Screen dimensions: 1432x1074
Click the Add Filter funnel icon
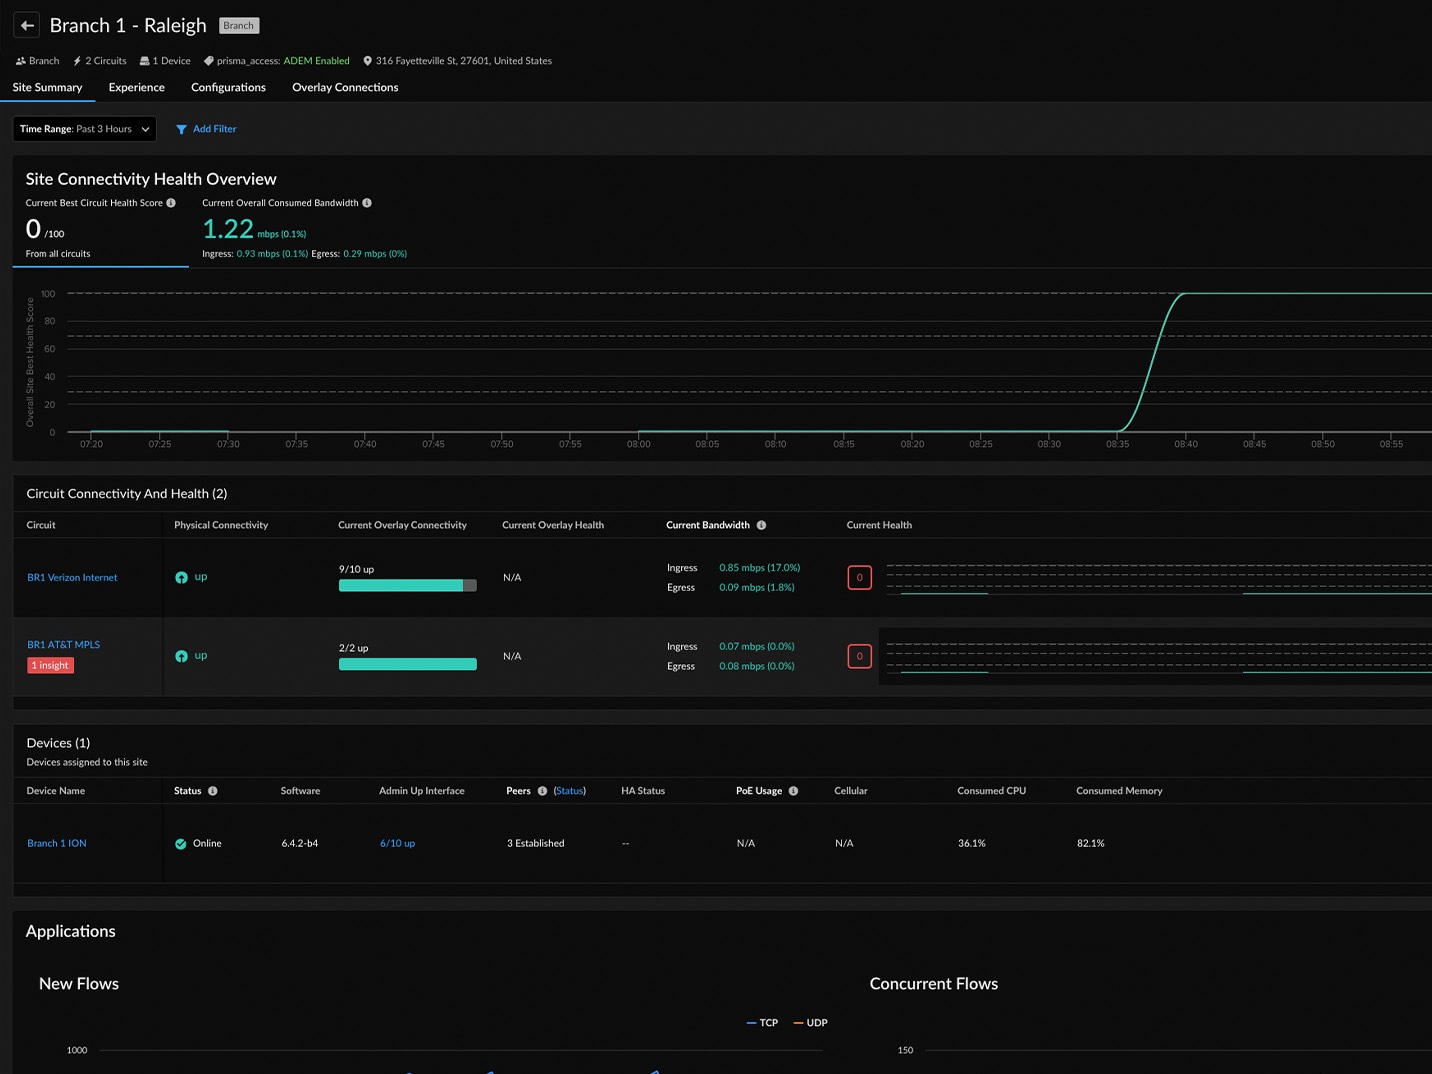(181, 129)
